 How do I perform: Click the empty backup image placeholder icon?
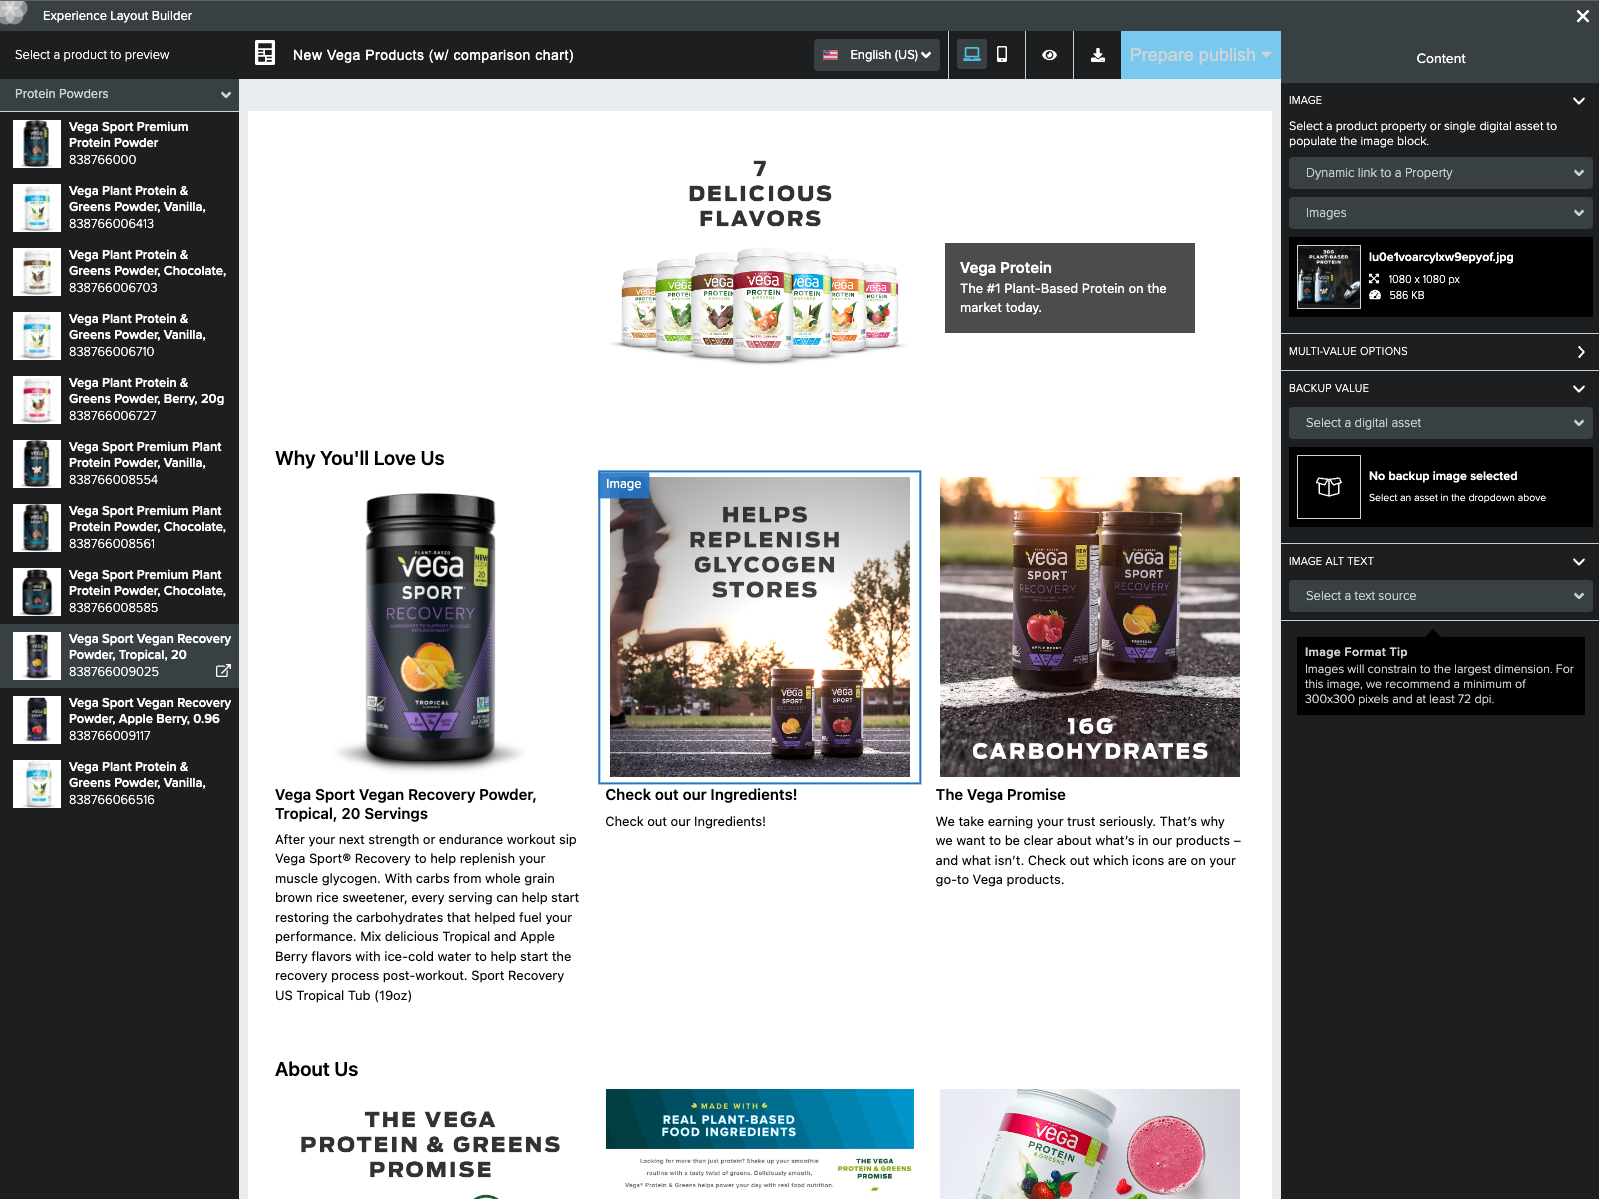pos(1328,487)
